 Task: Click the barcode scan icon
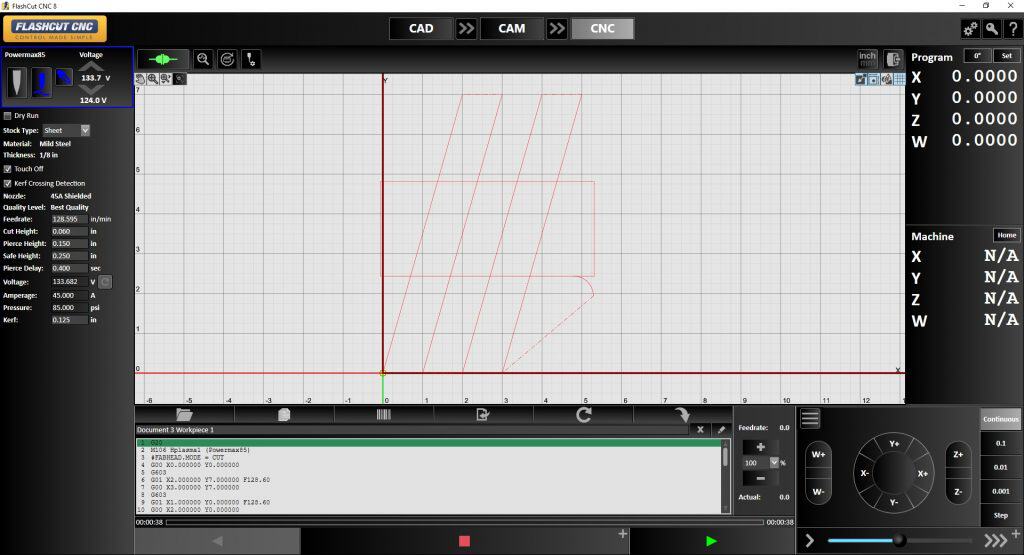(x=383, y=414)
